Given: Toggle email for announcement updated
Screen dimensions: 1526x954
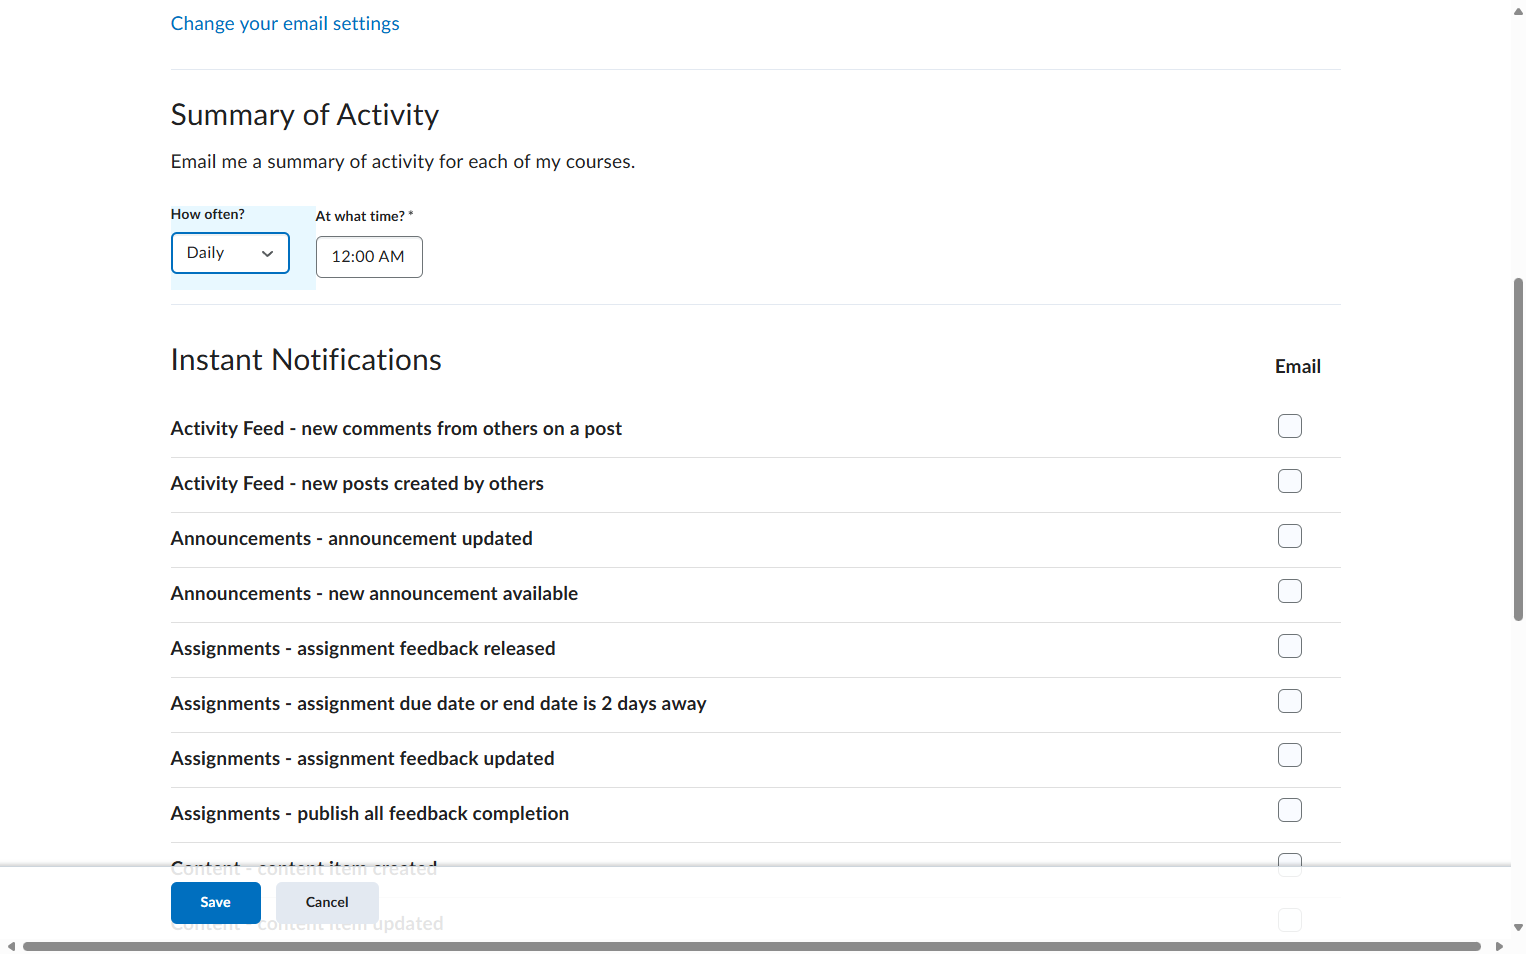Looking at the screenshot, I should pos(1290,536).
